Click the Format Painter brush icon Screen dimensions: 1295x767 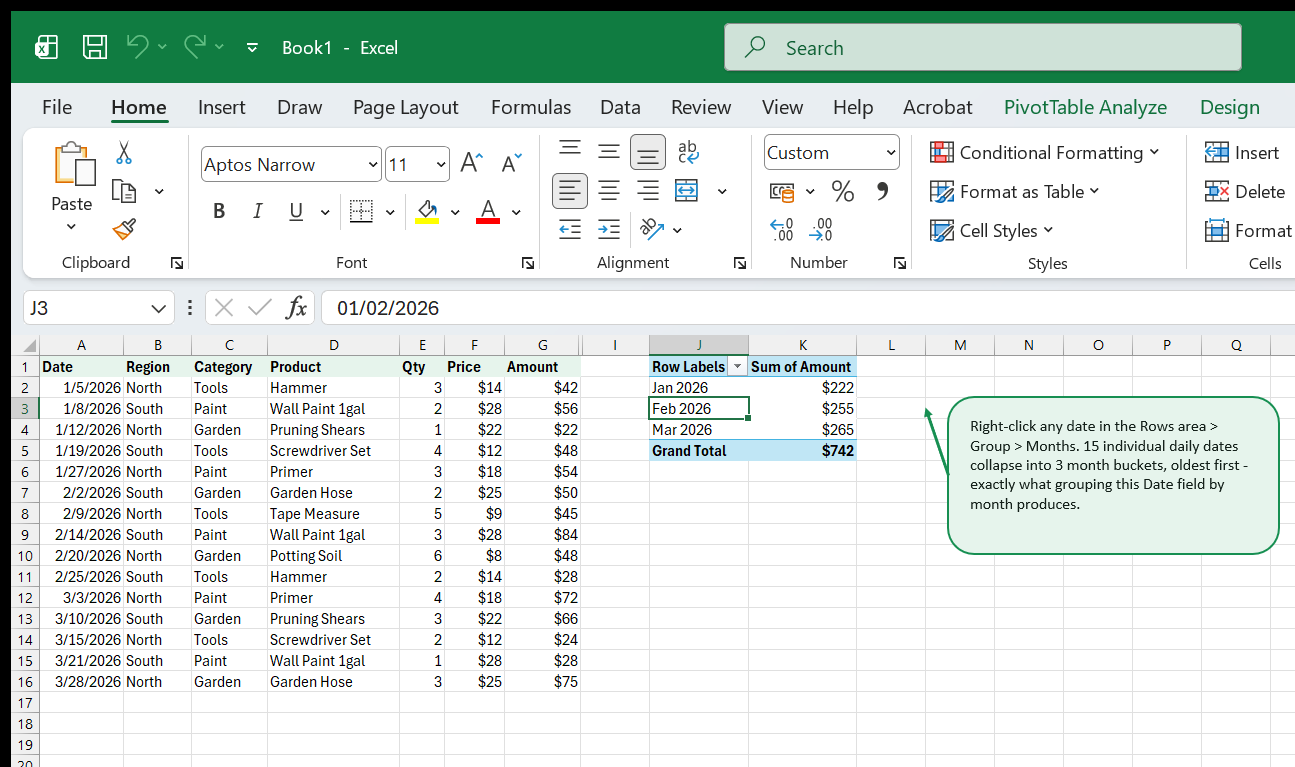[x=124, y=230]
